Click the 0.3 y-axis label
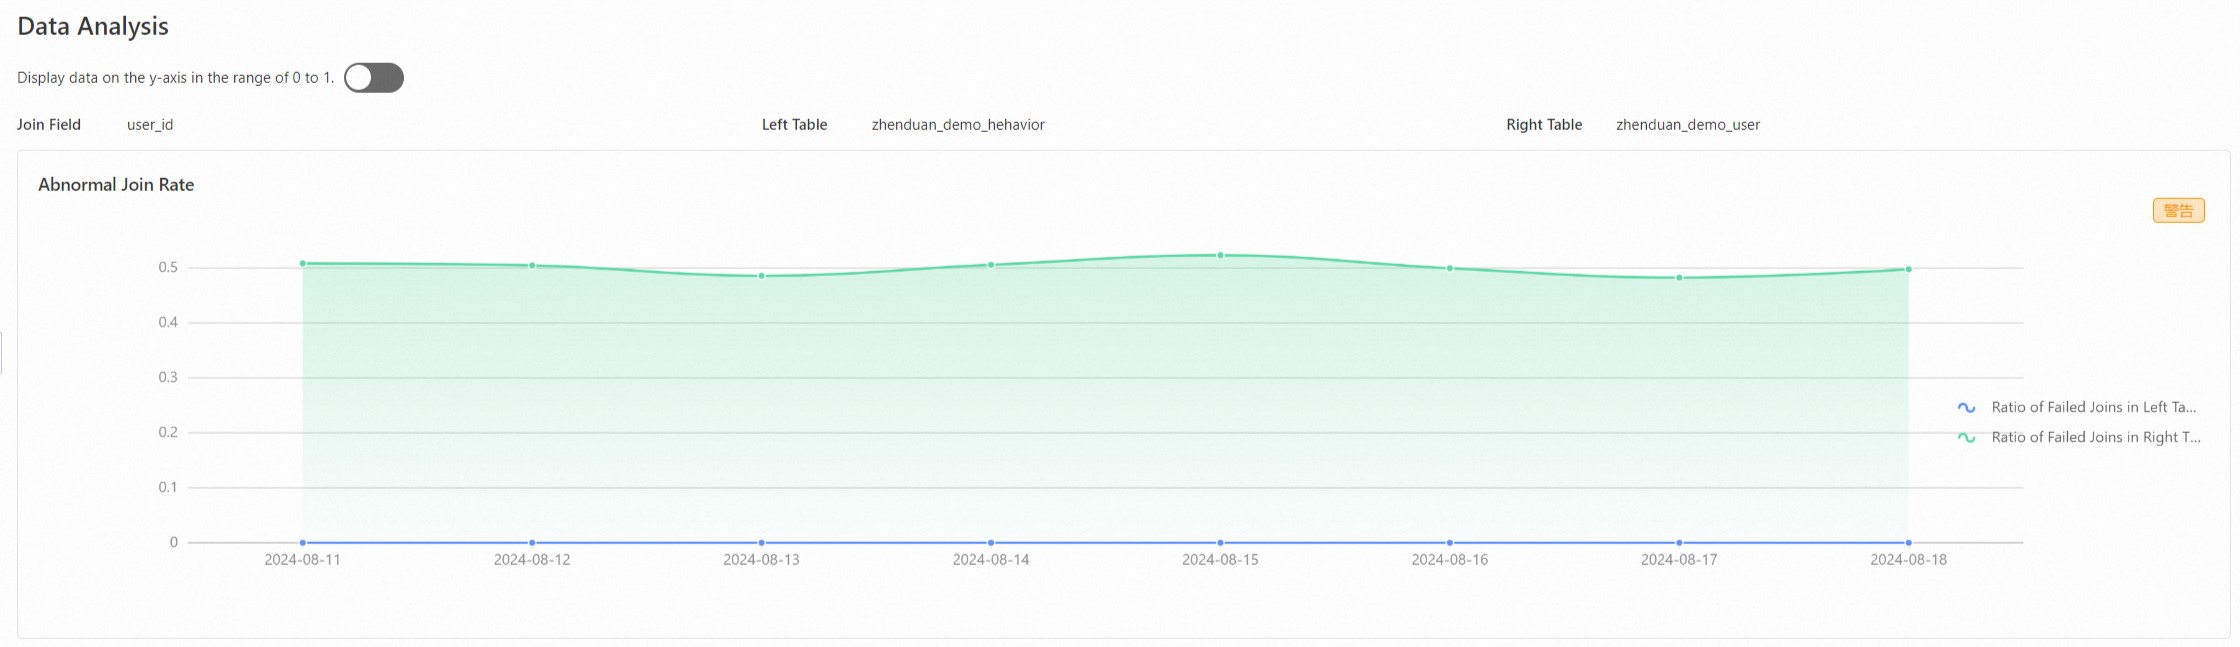 [x=168, y=377]
